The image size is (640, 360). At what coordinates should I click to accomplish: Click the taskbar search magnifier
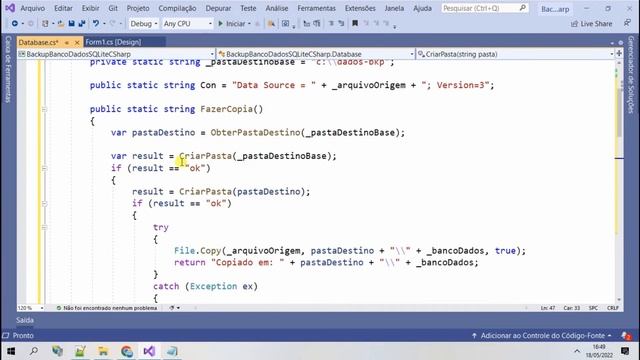coord(34,351)
